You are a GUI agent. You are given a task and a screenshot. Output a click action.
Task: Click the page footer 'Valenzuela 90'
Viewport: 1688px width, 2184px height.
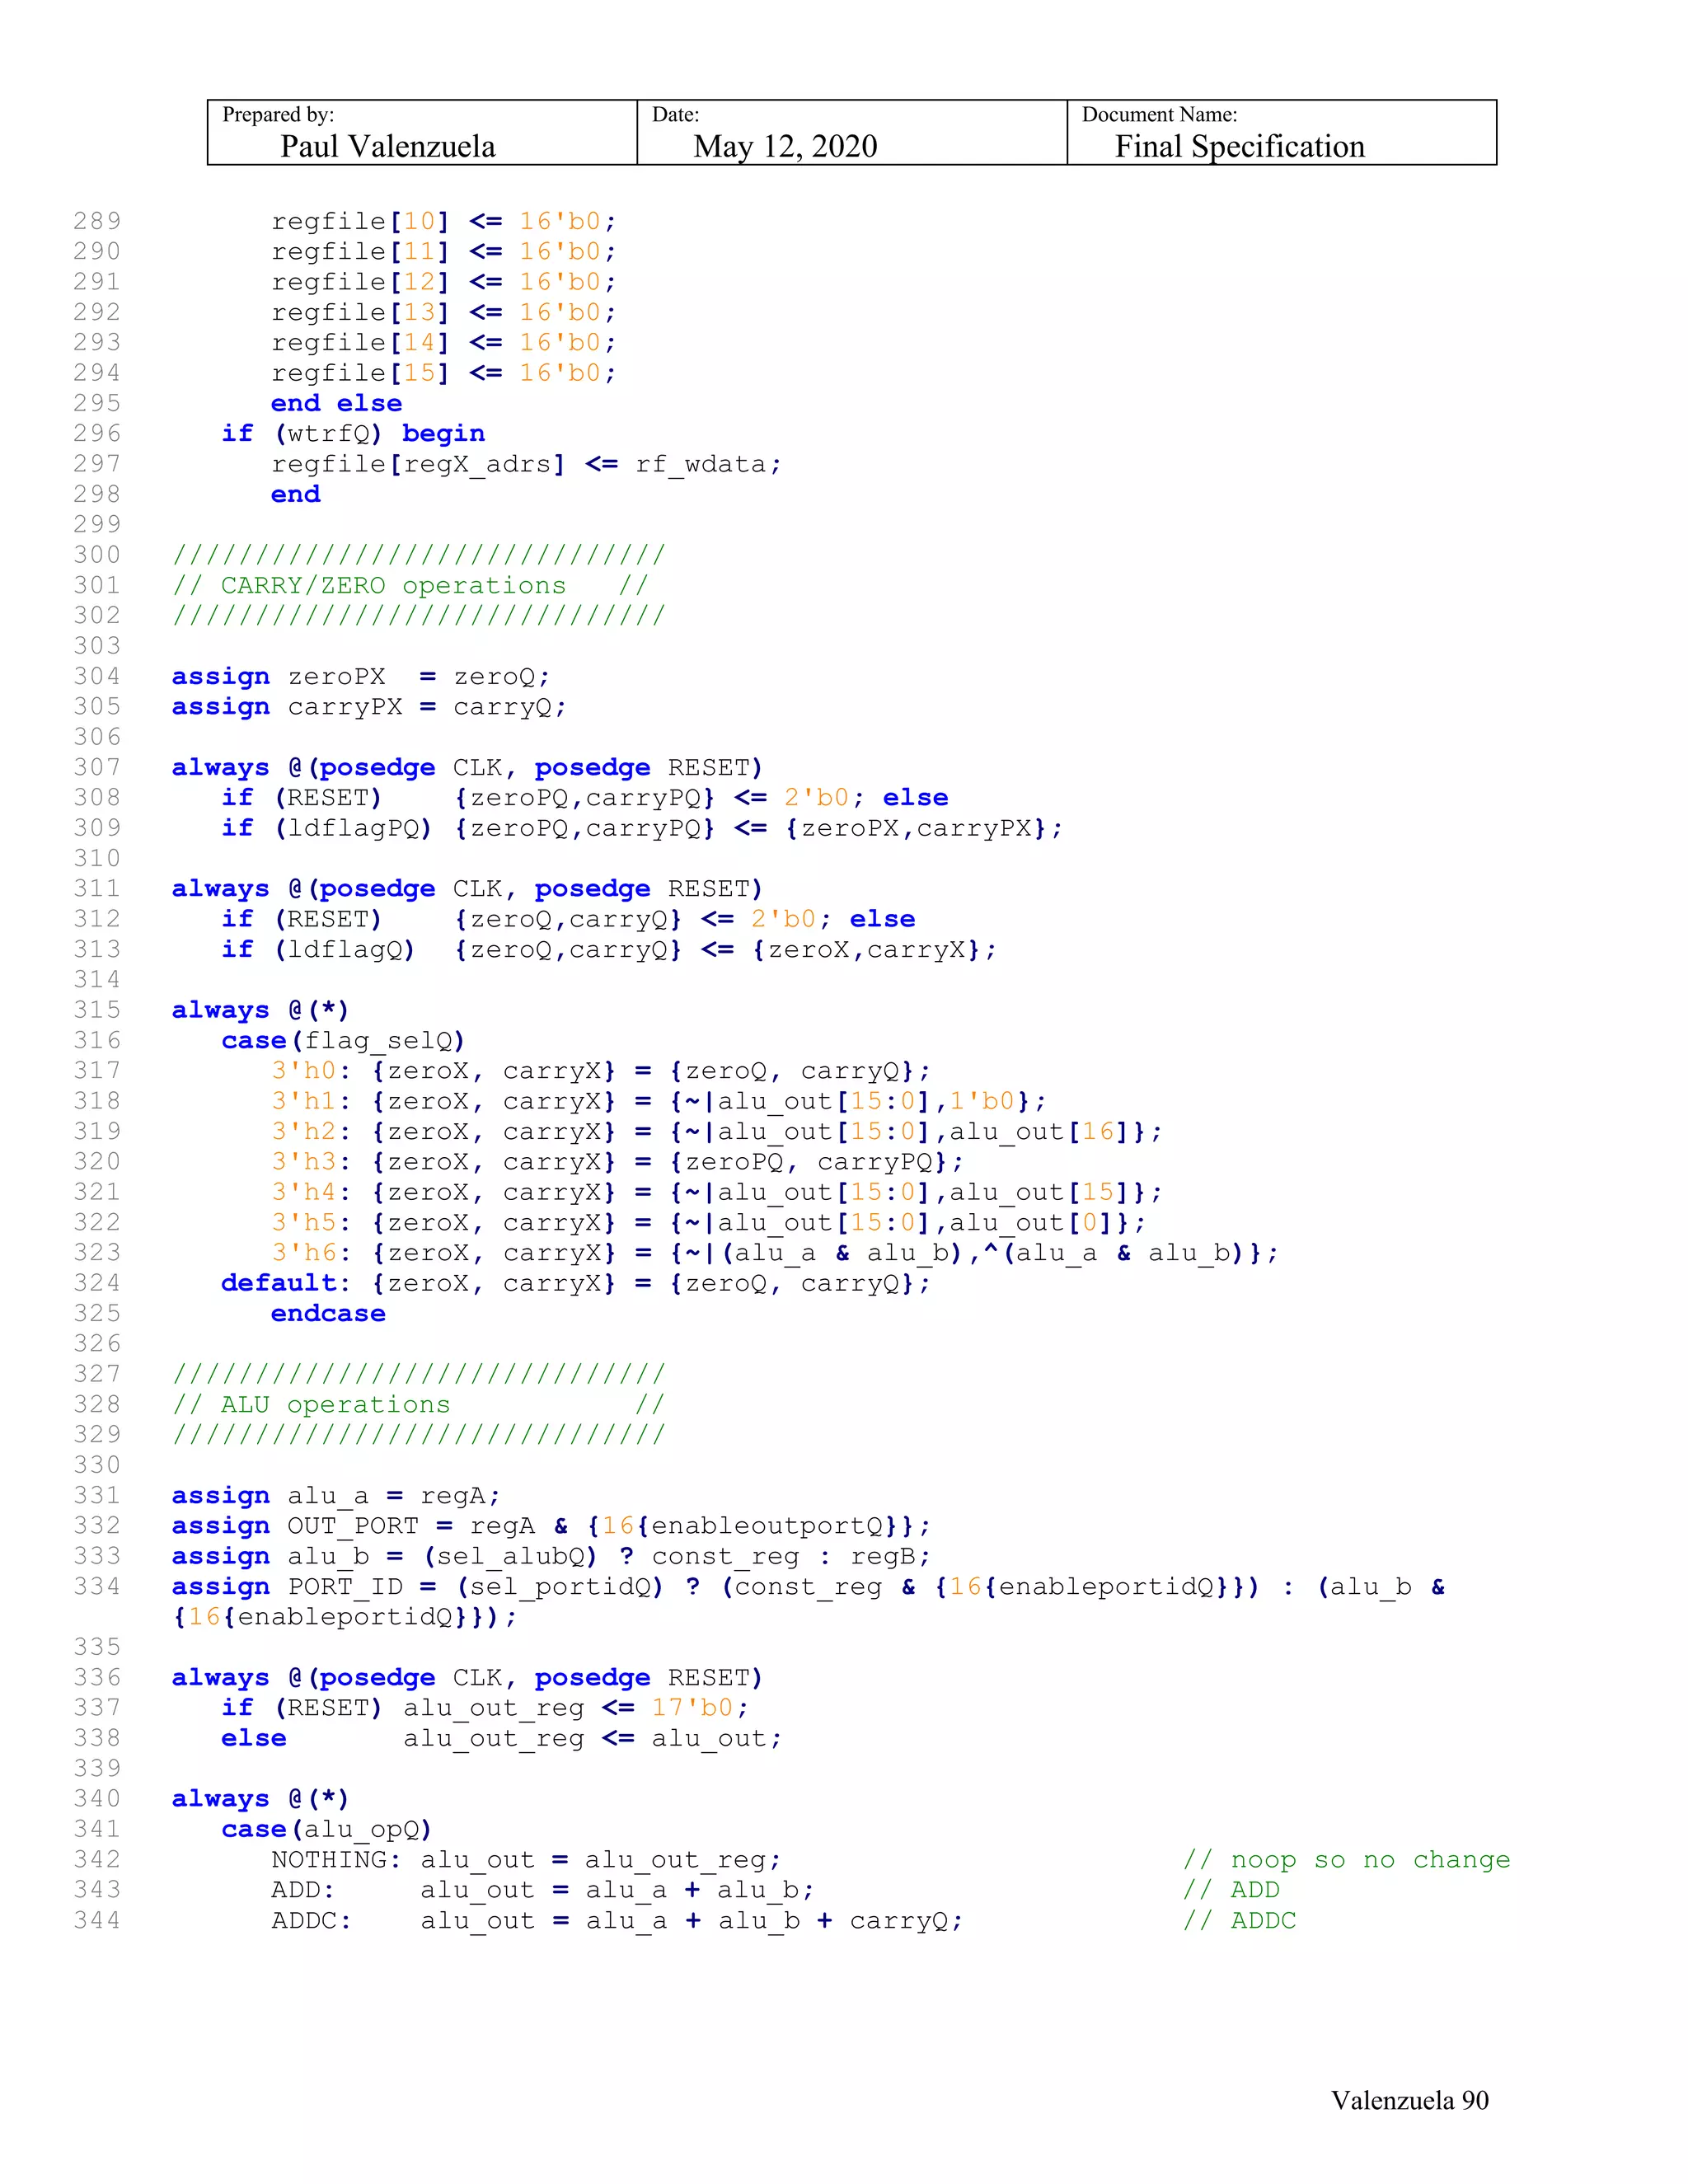click(1410, 2100)
